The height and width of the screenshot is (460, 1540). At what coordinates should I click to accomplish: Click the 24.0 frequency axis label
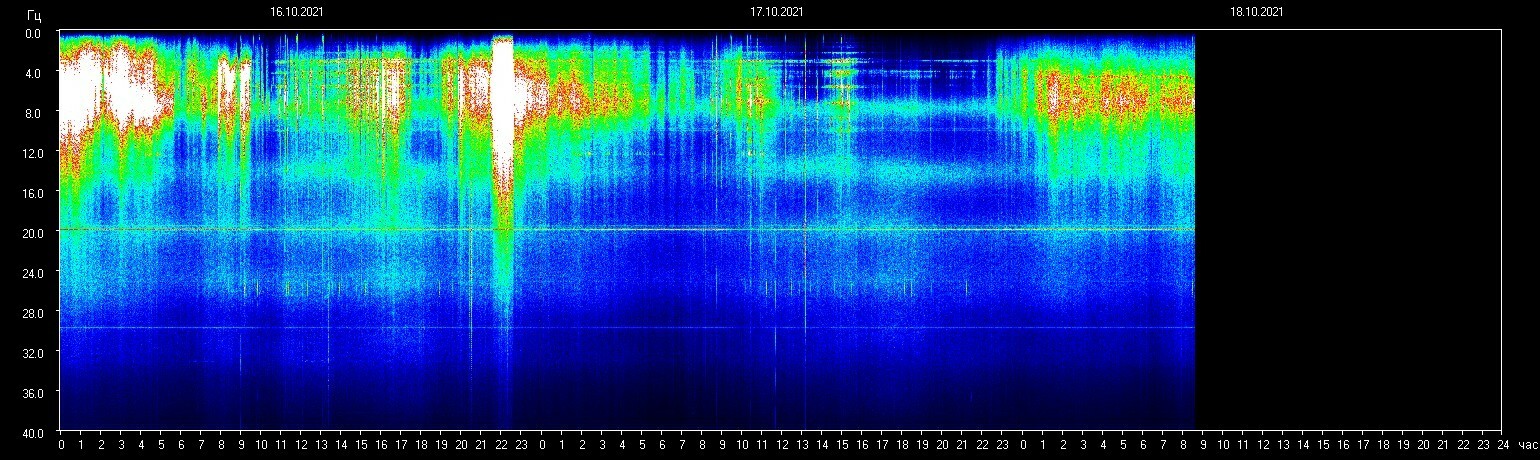coord(31,273)
